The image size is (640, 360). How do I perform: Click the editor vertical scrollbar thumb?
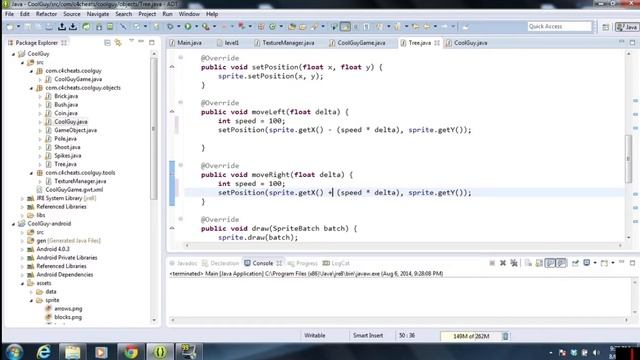tap(628, 159)
